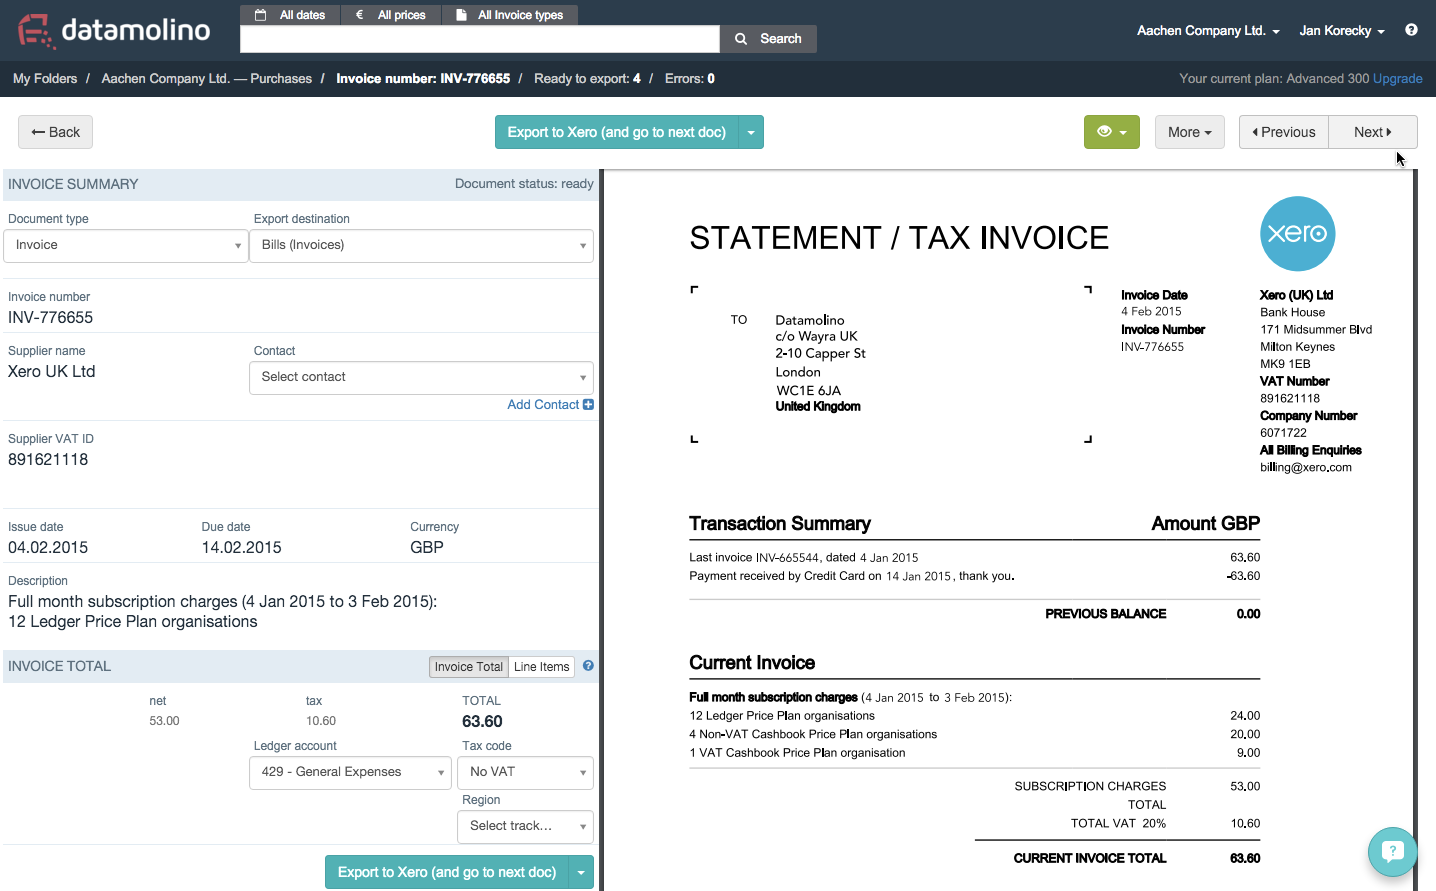Open the Jan Korecky user menu
This screenshot has width=1436, height=891.
coord(1342,31)
